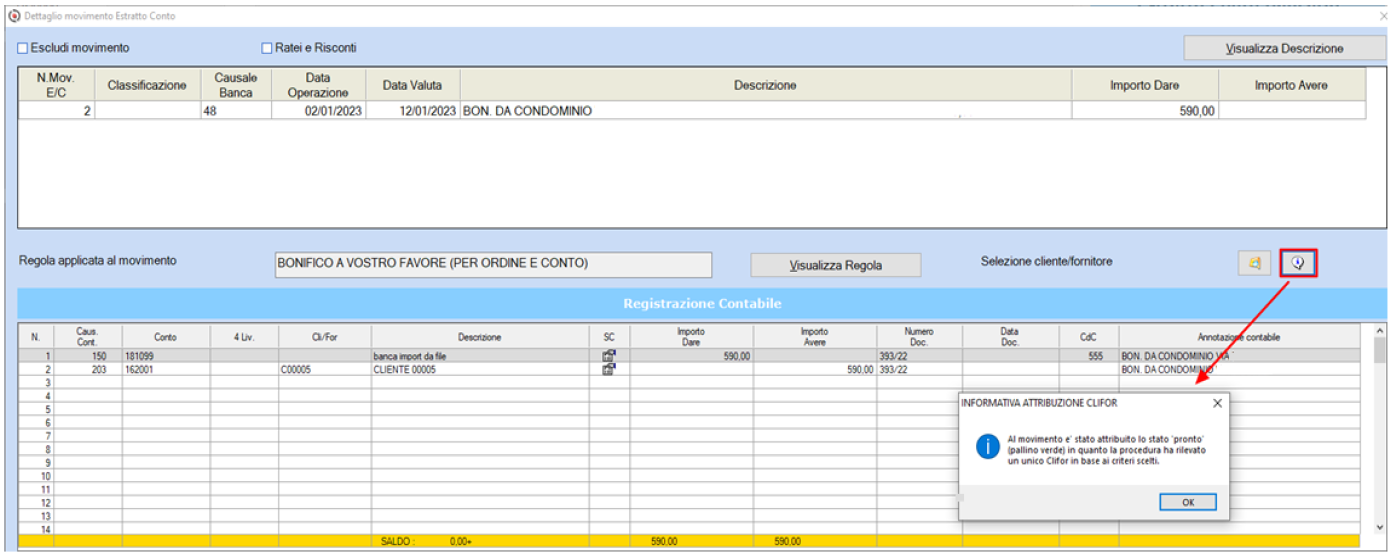Click the 12/01/2023 value date cell

(x=412, y=111)
